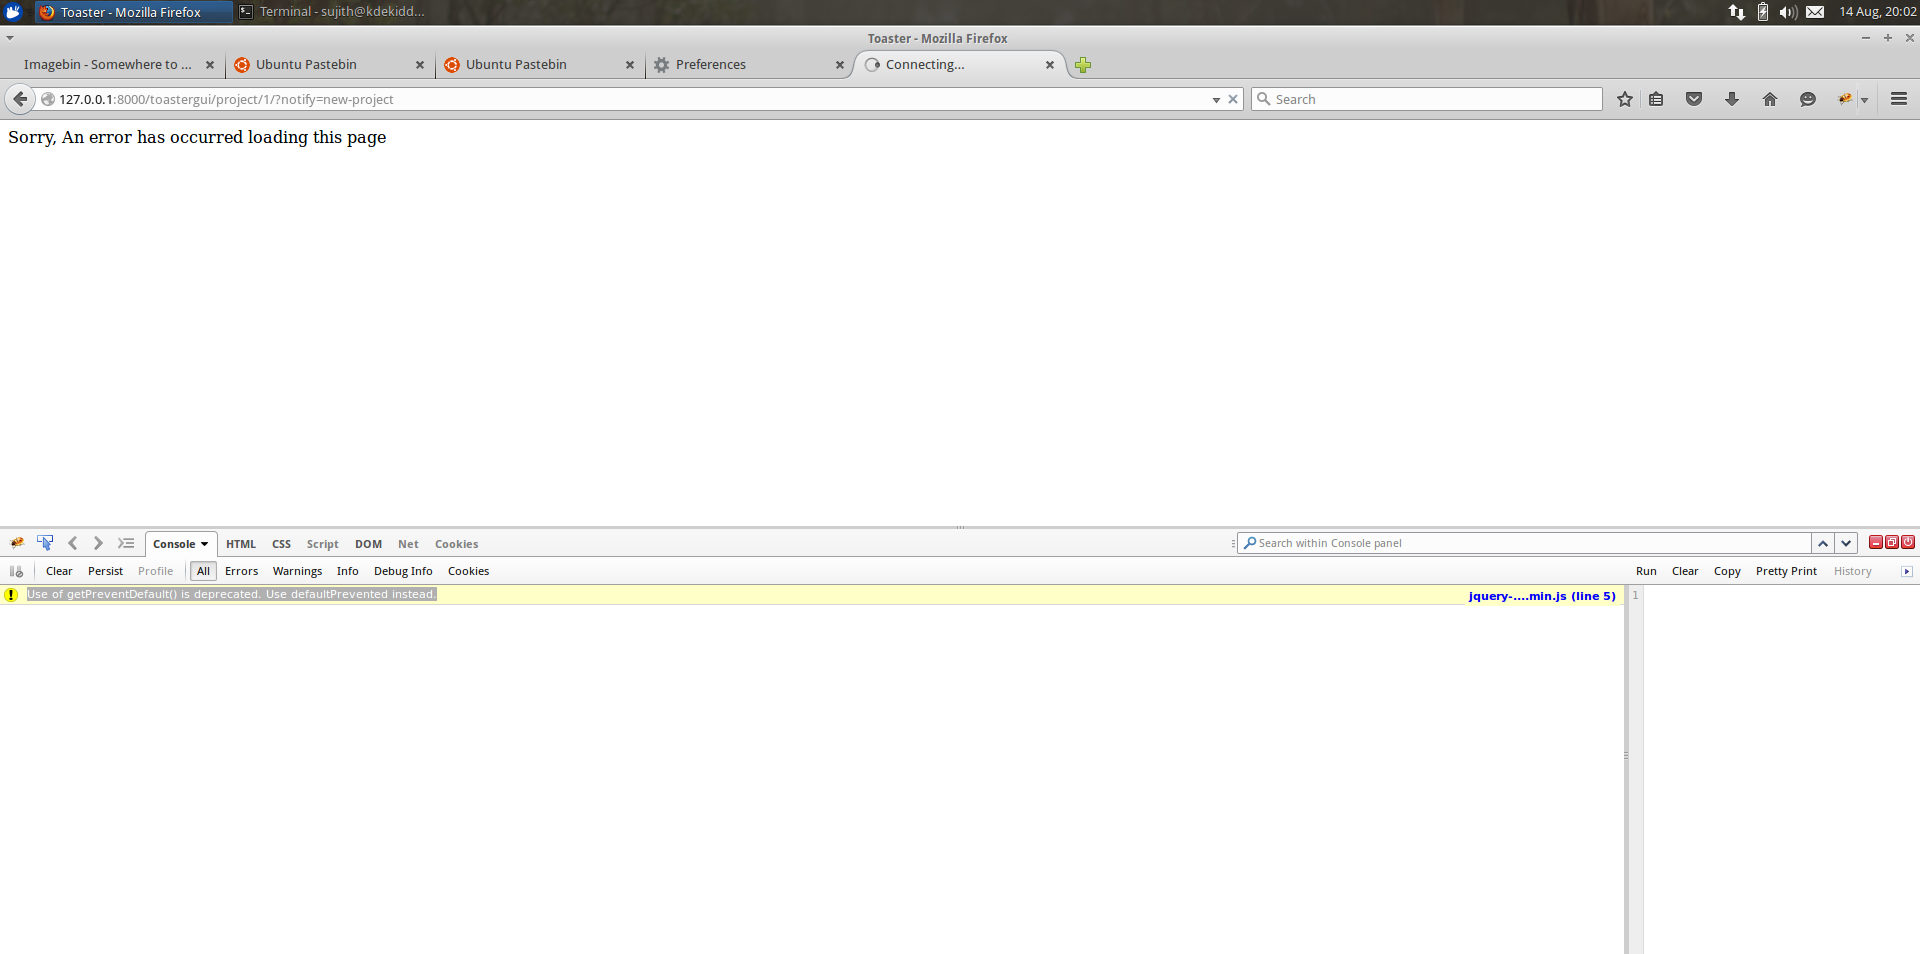The image size is (1920, 954).
Task: Jump to the next console search match
Action: point(1846,543)
